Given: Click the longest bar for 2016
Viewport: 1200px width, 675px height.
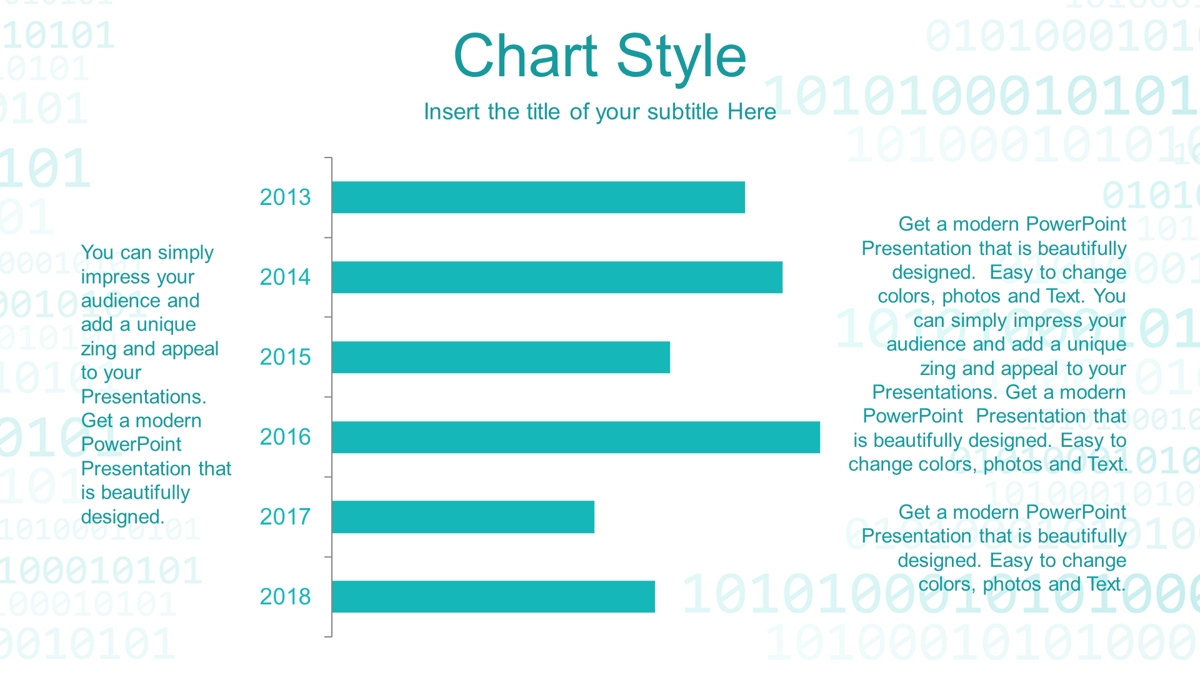Looking at the screenshot, I should coord(576,437).
